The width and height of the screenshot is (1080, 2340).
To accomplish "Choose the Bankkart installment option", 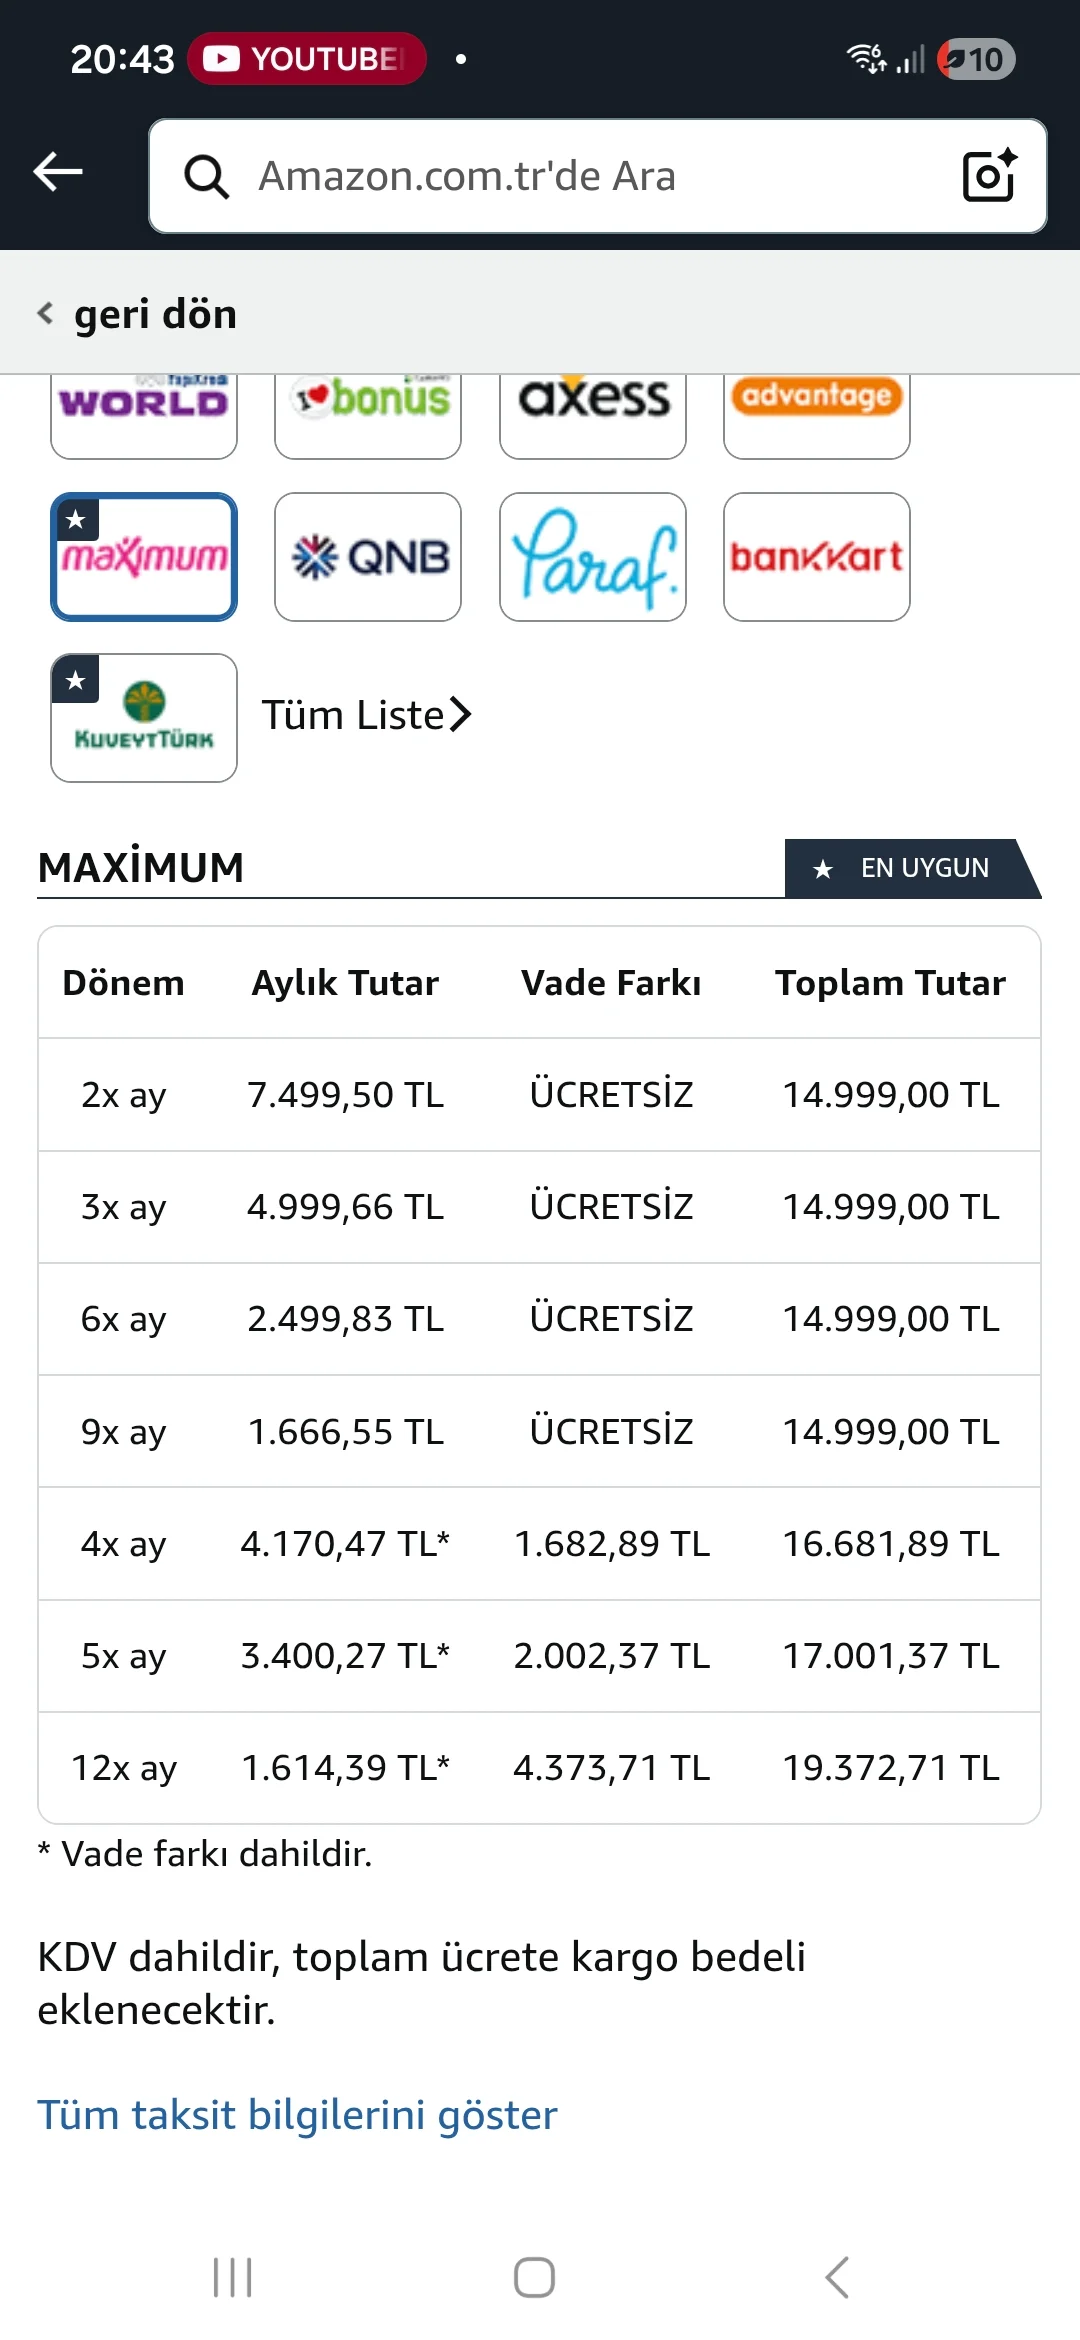I will 817,557.
